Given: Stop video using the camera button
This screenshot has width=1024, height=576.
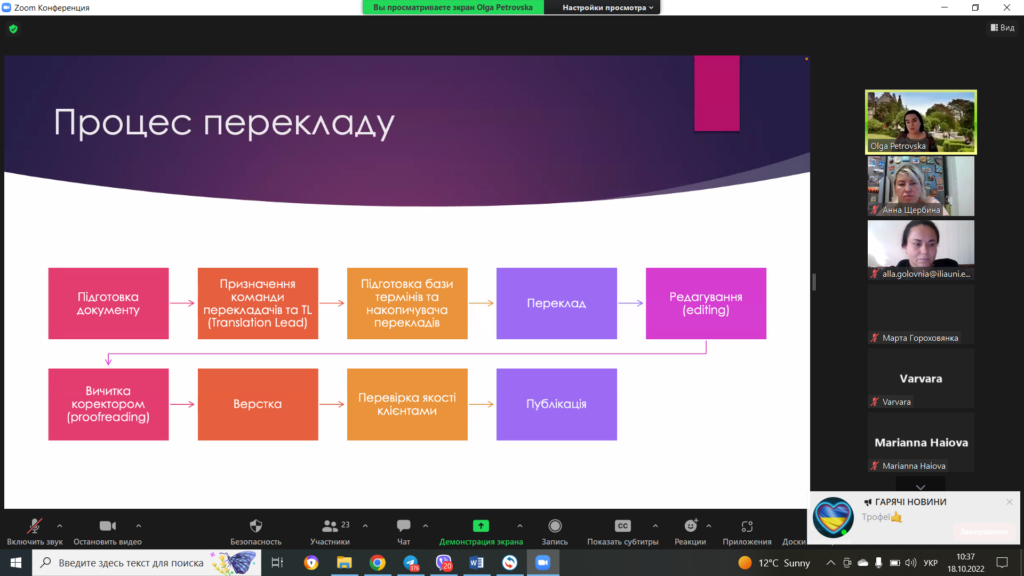Looking at the screenshot, I should click(107, 526).
